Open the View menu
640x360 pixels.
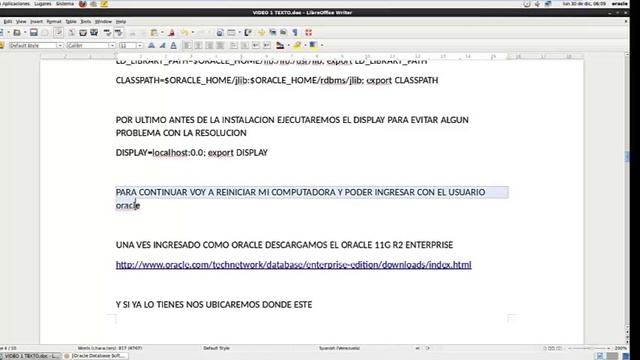(x=21, y=22)
